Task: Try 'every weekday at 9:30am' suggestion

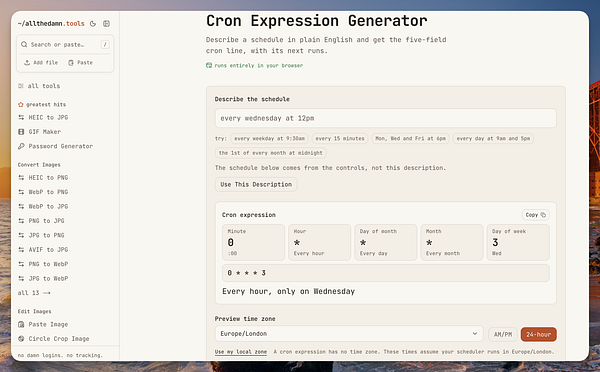Action: [x=270, y=139]
